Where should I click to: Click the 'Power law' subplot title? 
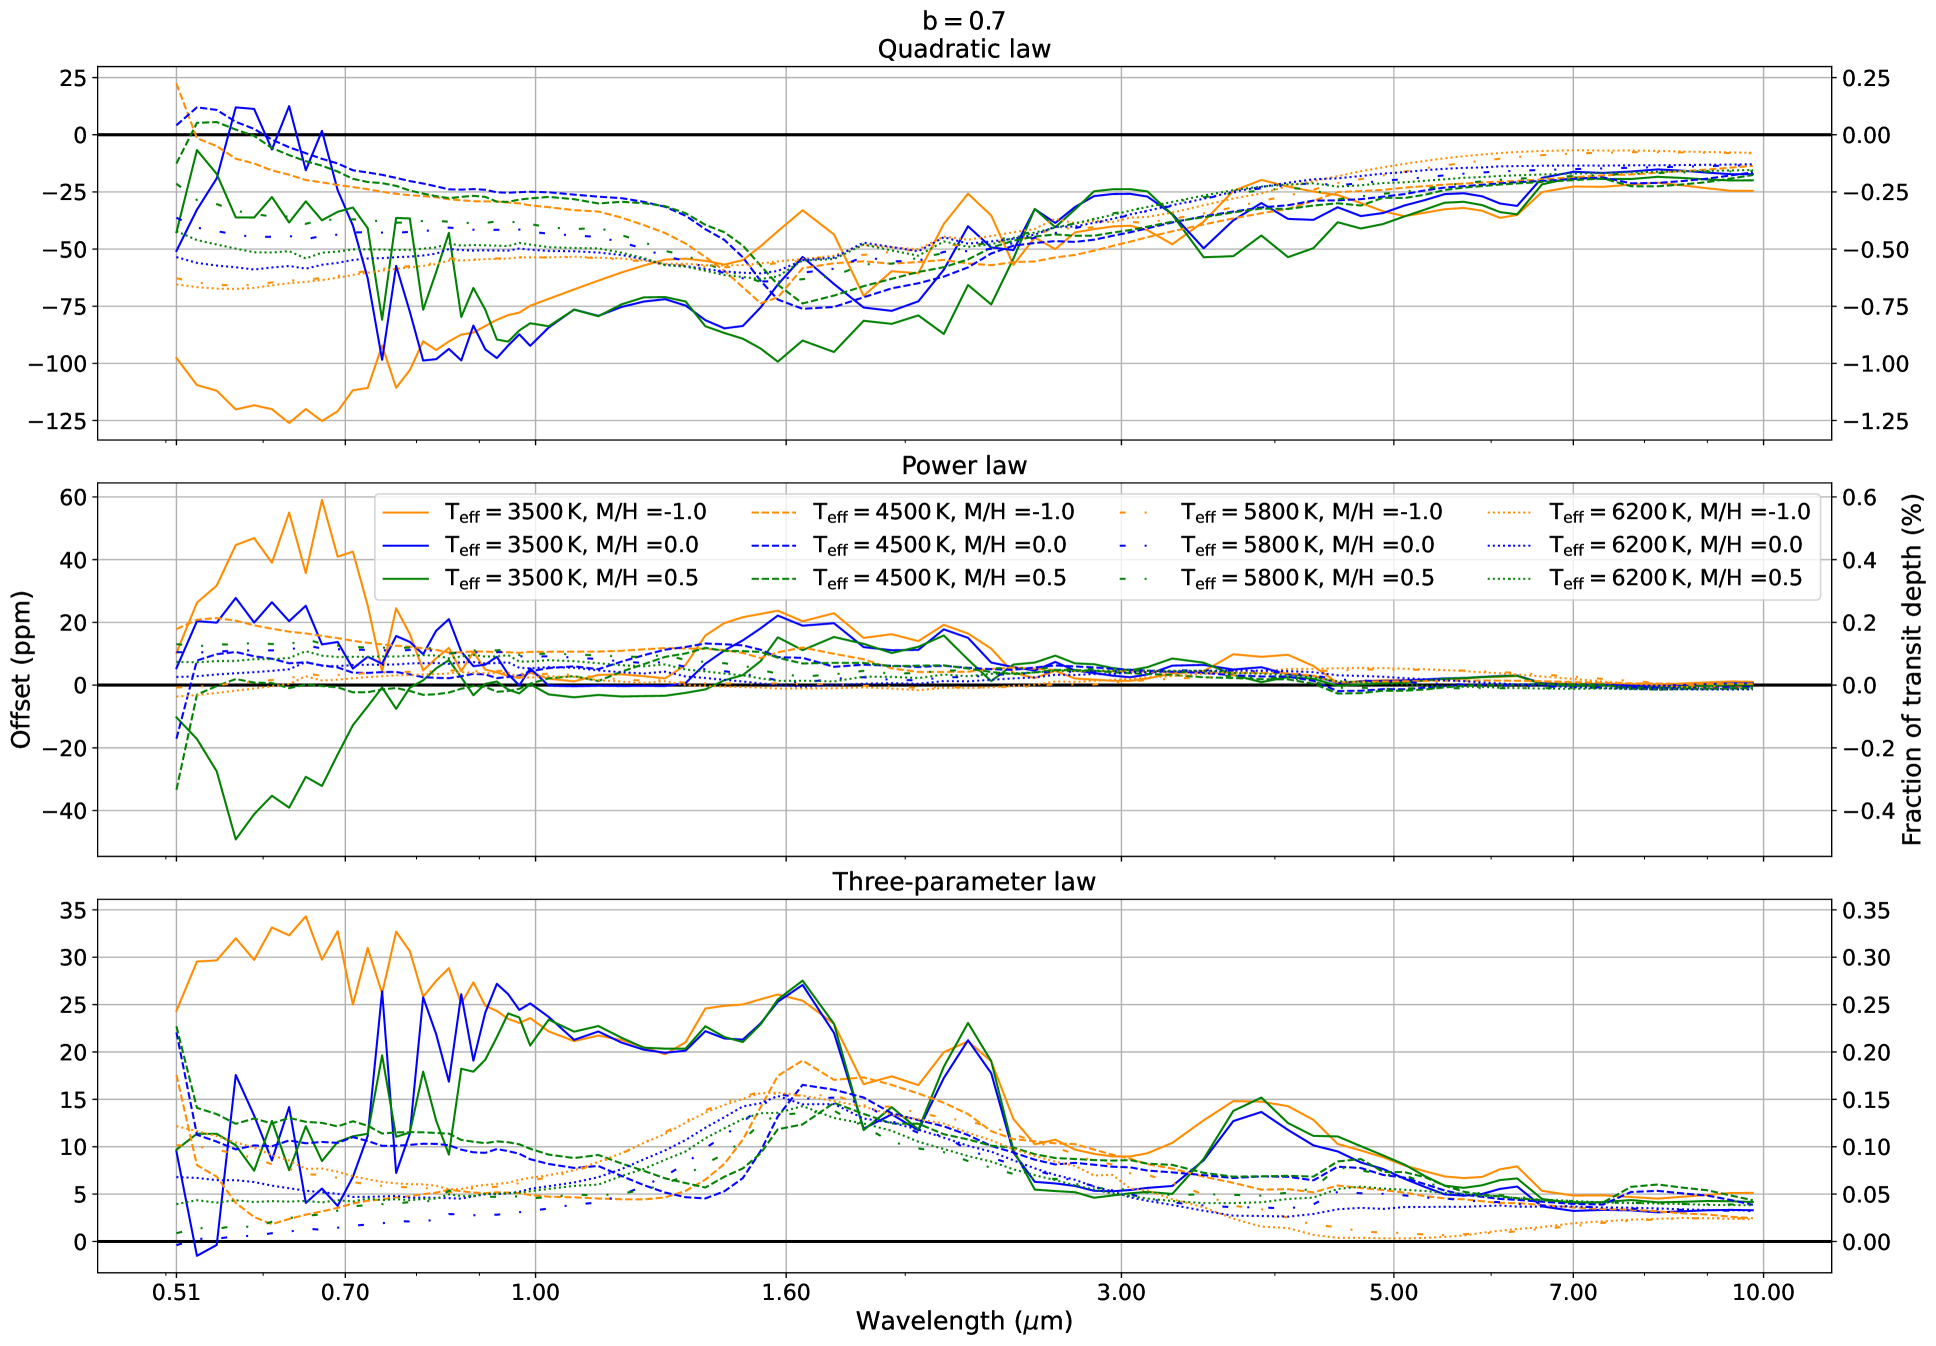pos(963,466)
